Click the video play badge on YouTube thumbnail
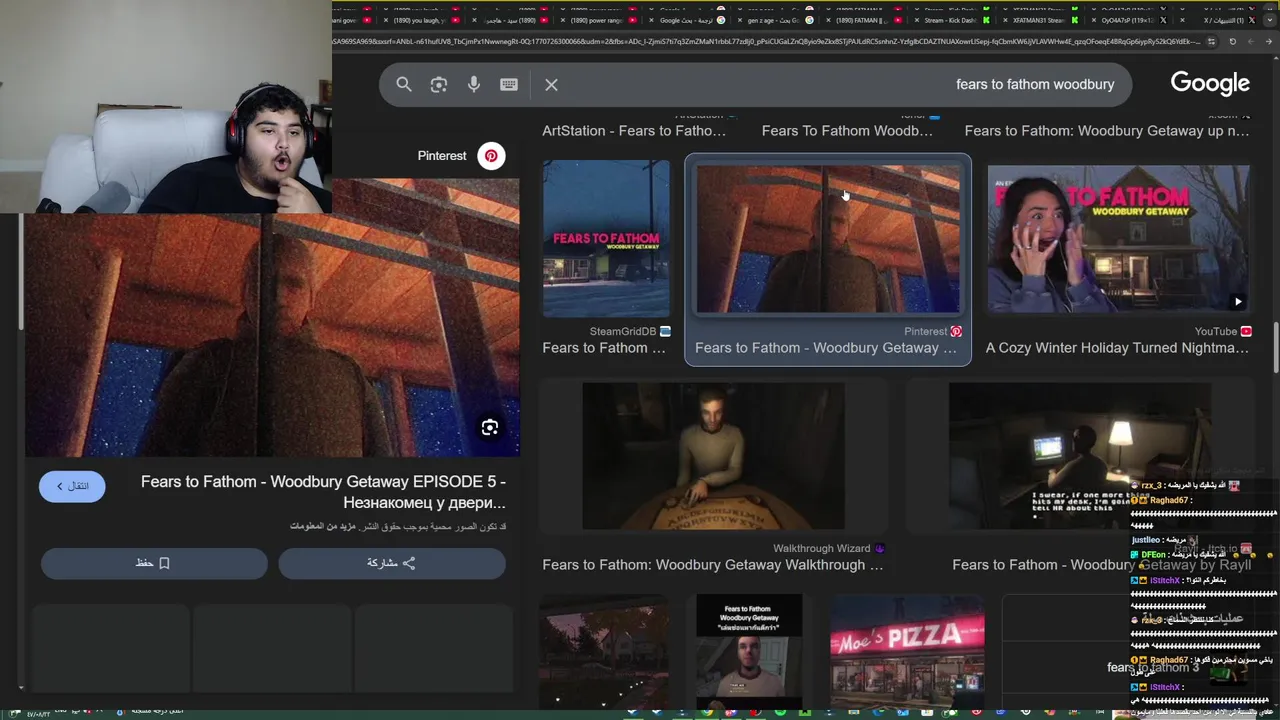Image resolution: width=1280 pixels, height=720 pixels. [1238, 301]
